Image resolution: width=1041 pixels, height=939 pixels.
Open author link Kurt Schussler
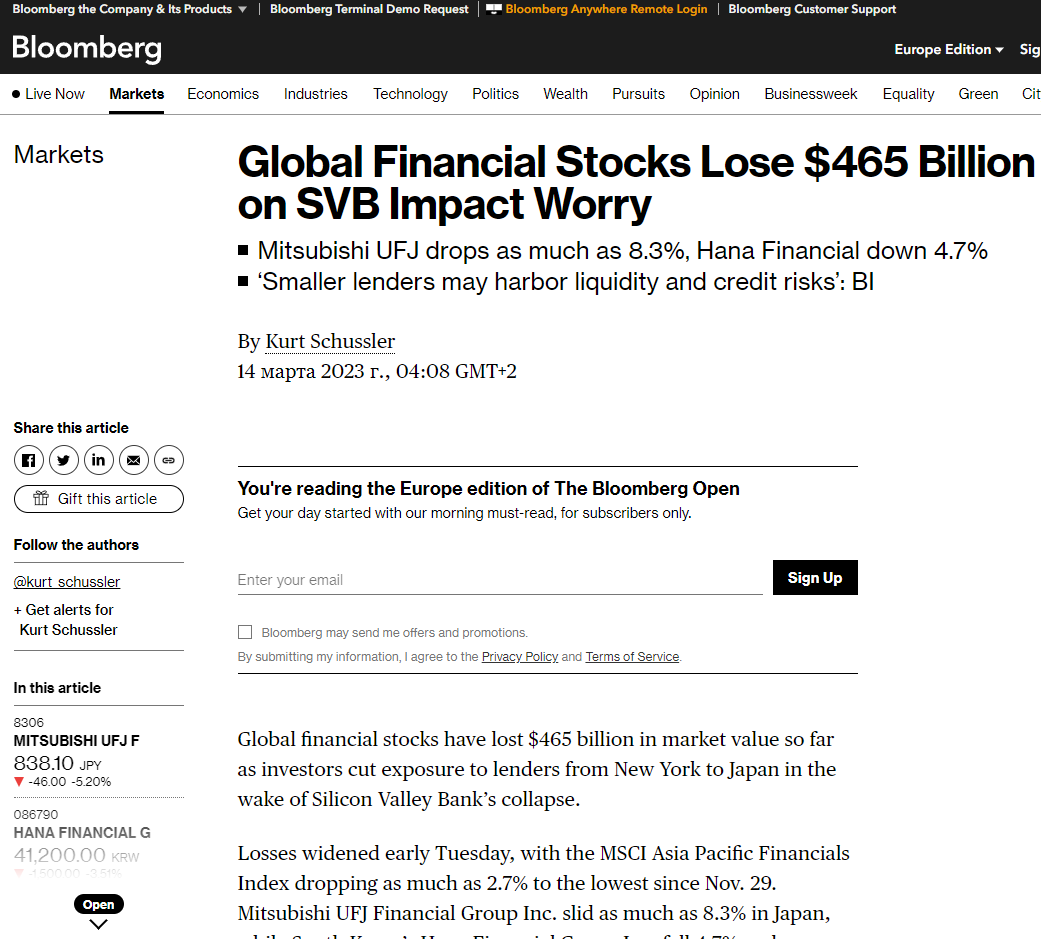330,341
